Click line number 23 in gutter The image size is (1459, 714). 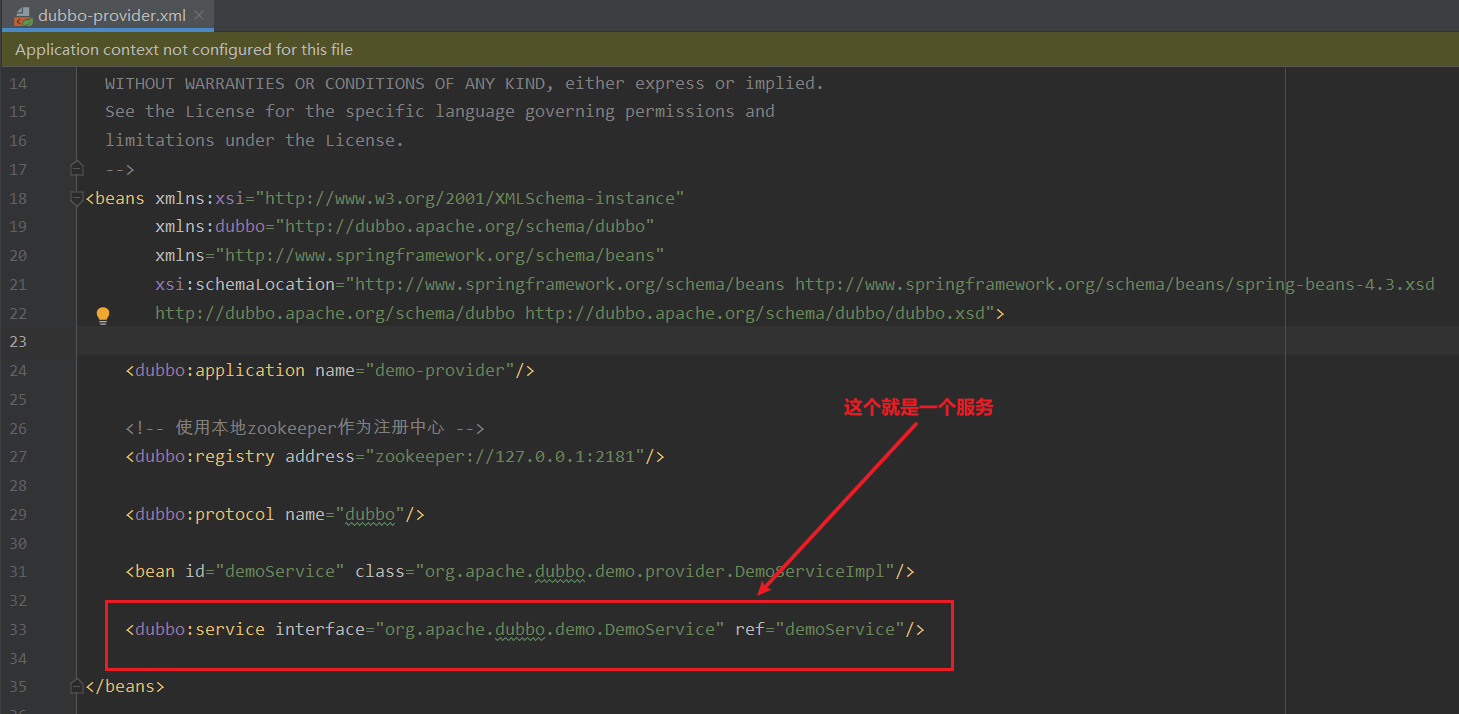[19, 342]
